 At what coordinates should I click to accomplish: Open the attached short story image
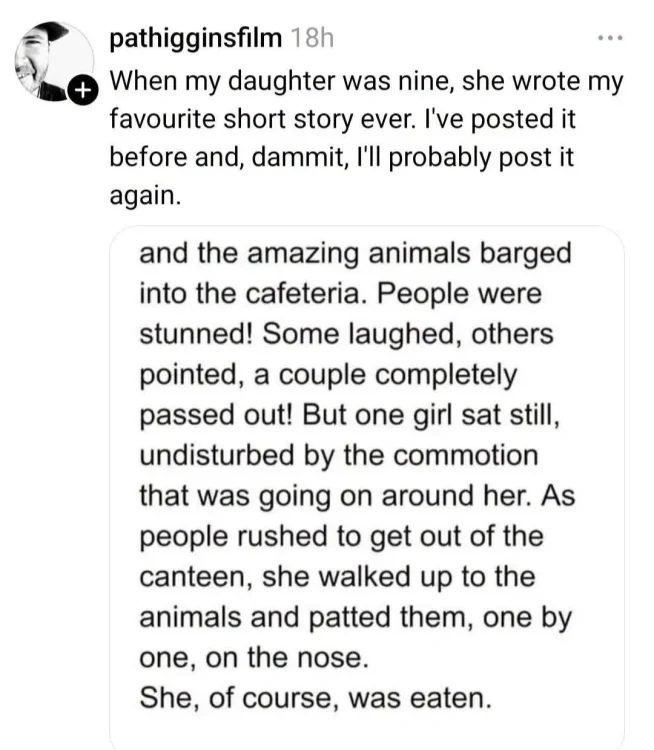click(x=366, y=487)
